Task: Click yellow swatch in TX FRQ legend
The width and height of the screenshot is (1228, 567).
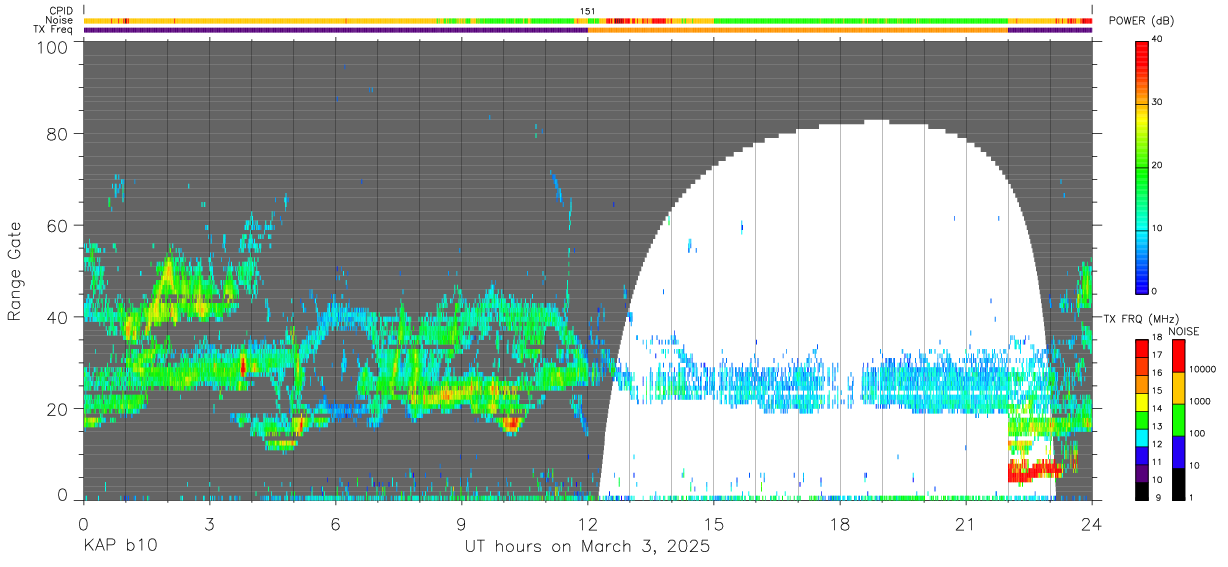Action: pyautogui.click(x=1142, y=402)
